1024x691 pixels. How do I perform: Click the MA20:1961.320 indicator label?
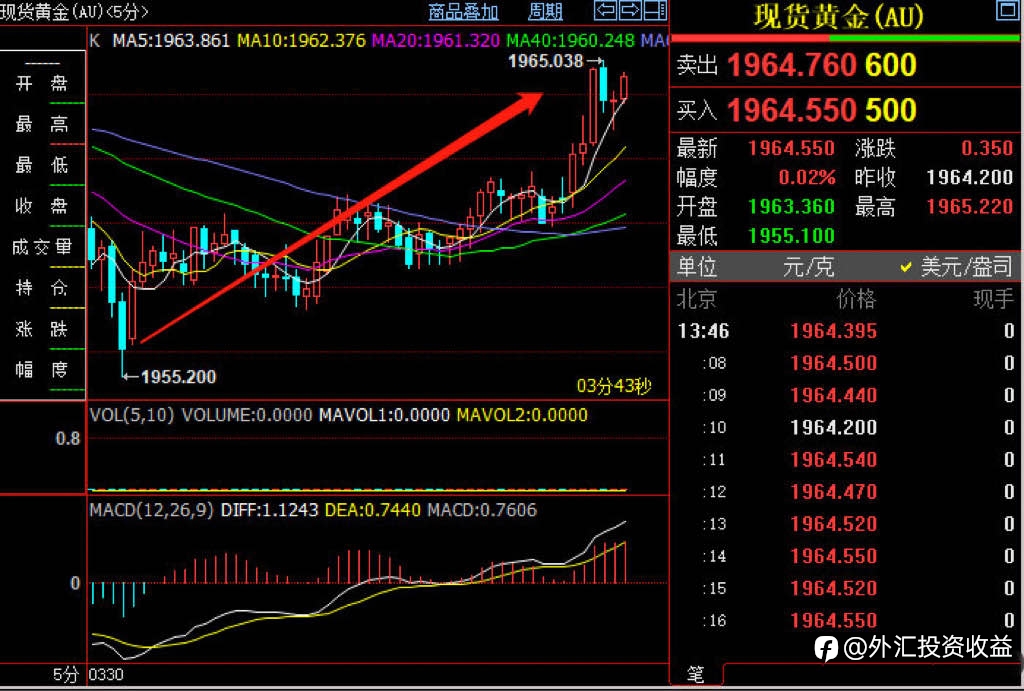pyautogui.click(x=436, y=40)
